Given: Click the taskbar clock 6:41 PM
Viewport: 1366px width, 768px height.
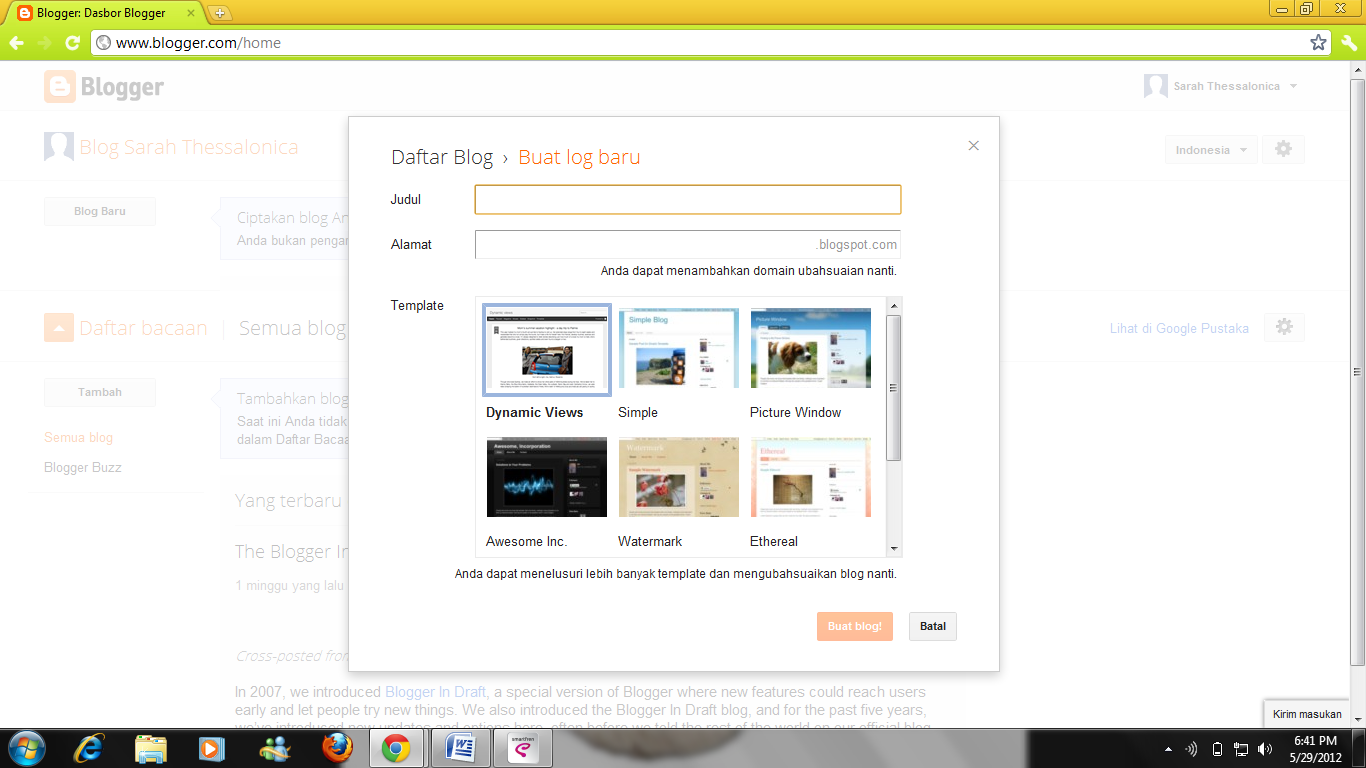Looking at the screenshot, I should point(1315,741).
